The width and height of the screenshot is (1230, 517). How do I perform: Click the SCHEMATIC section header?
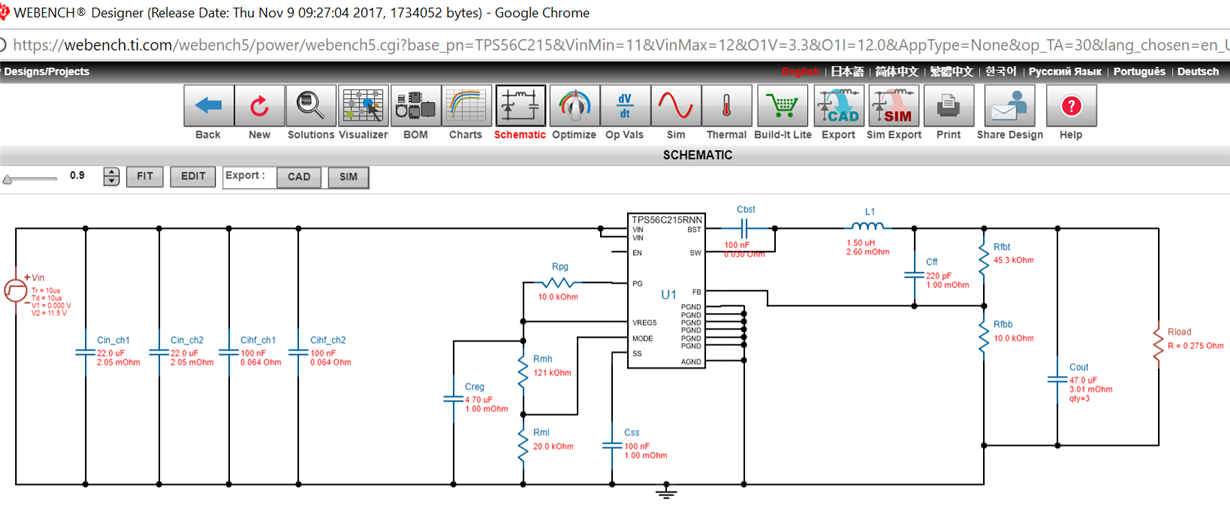point(697,155)
